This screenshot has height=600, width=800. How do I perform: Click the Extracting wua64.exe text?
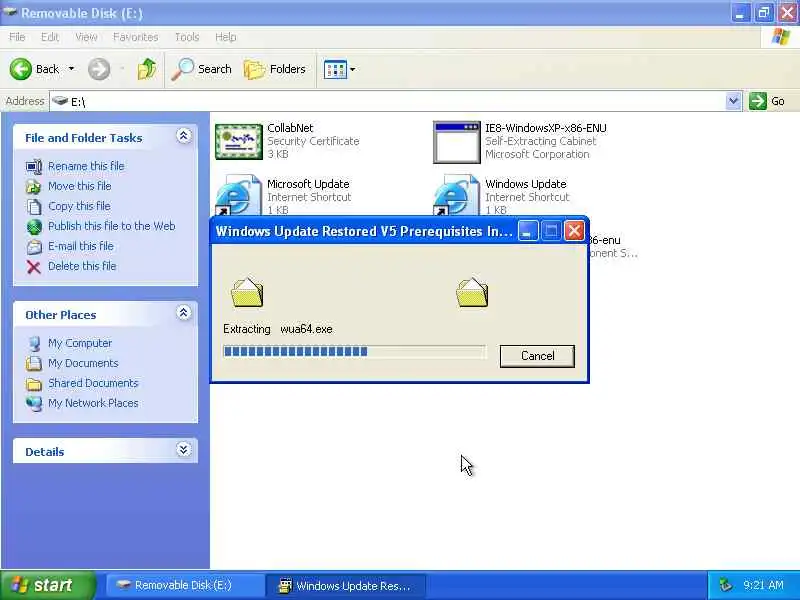click(278, 329)
